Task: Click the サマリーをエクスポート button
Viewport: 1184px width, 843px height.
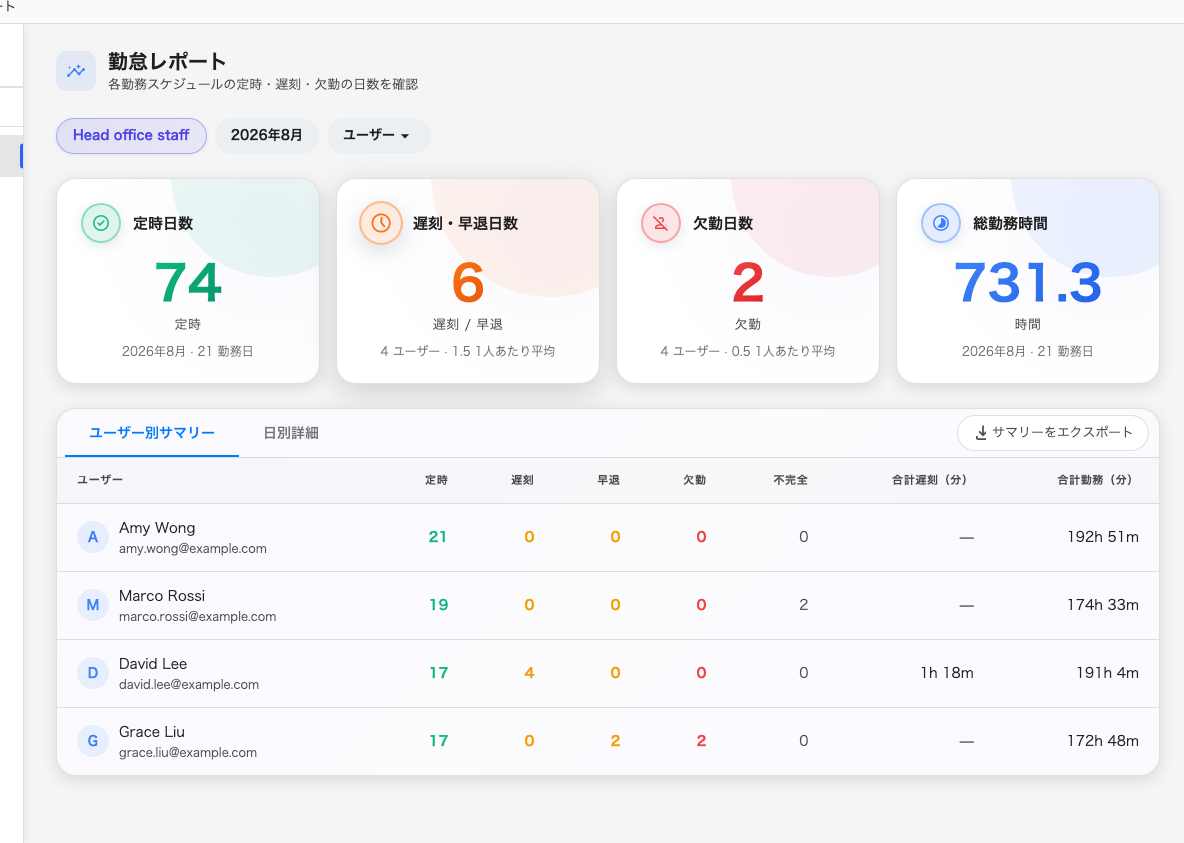Action: click(1053, 433)
